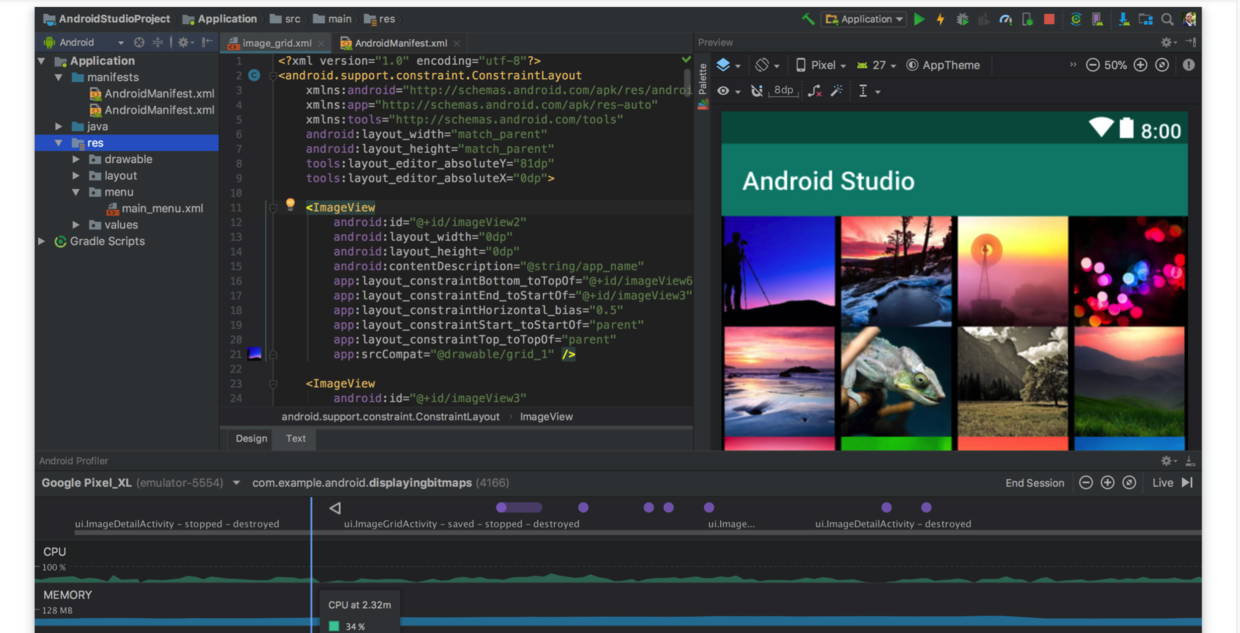
Task: Clear all constraints using the delete-constraints icon
Action: click(x=814, y=90)
